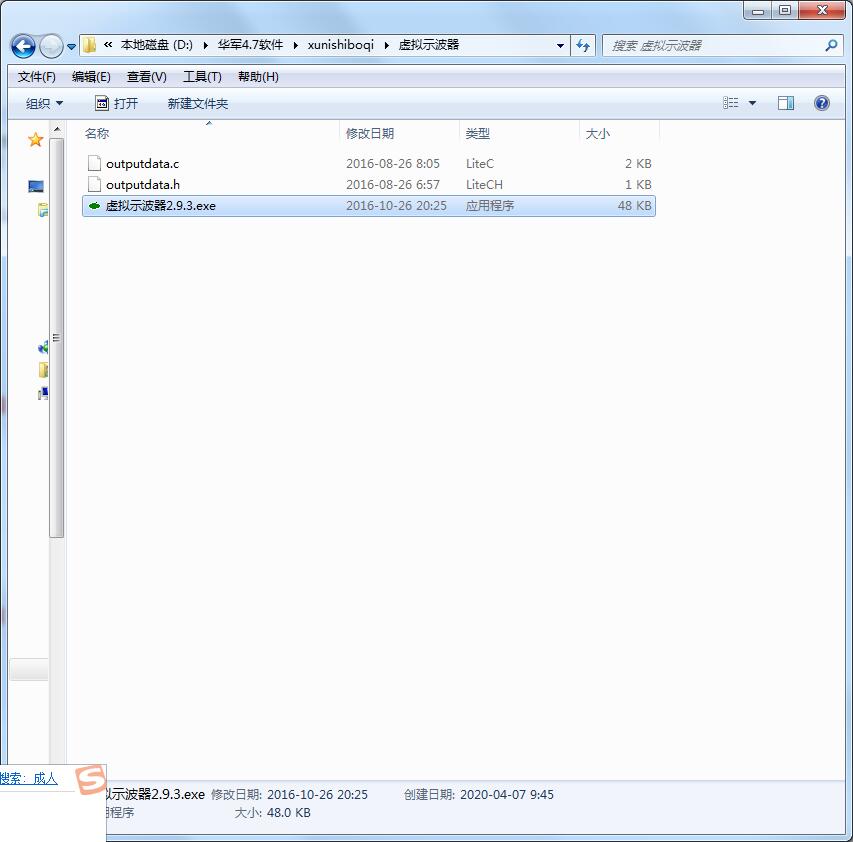
Task: Click the Sogou input method S icon
Action: (91, 778)
